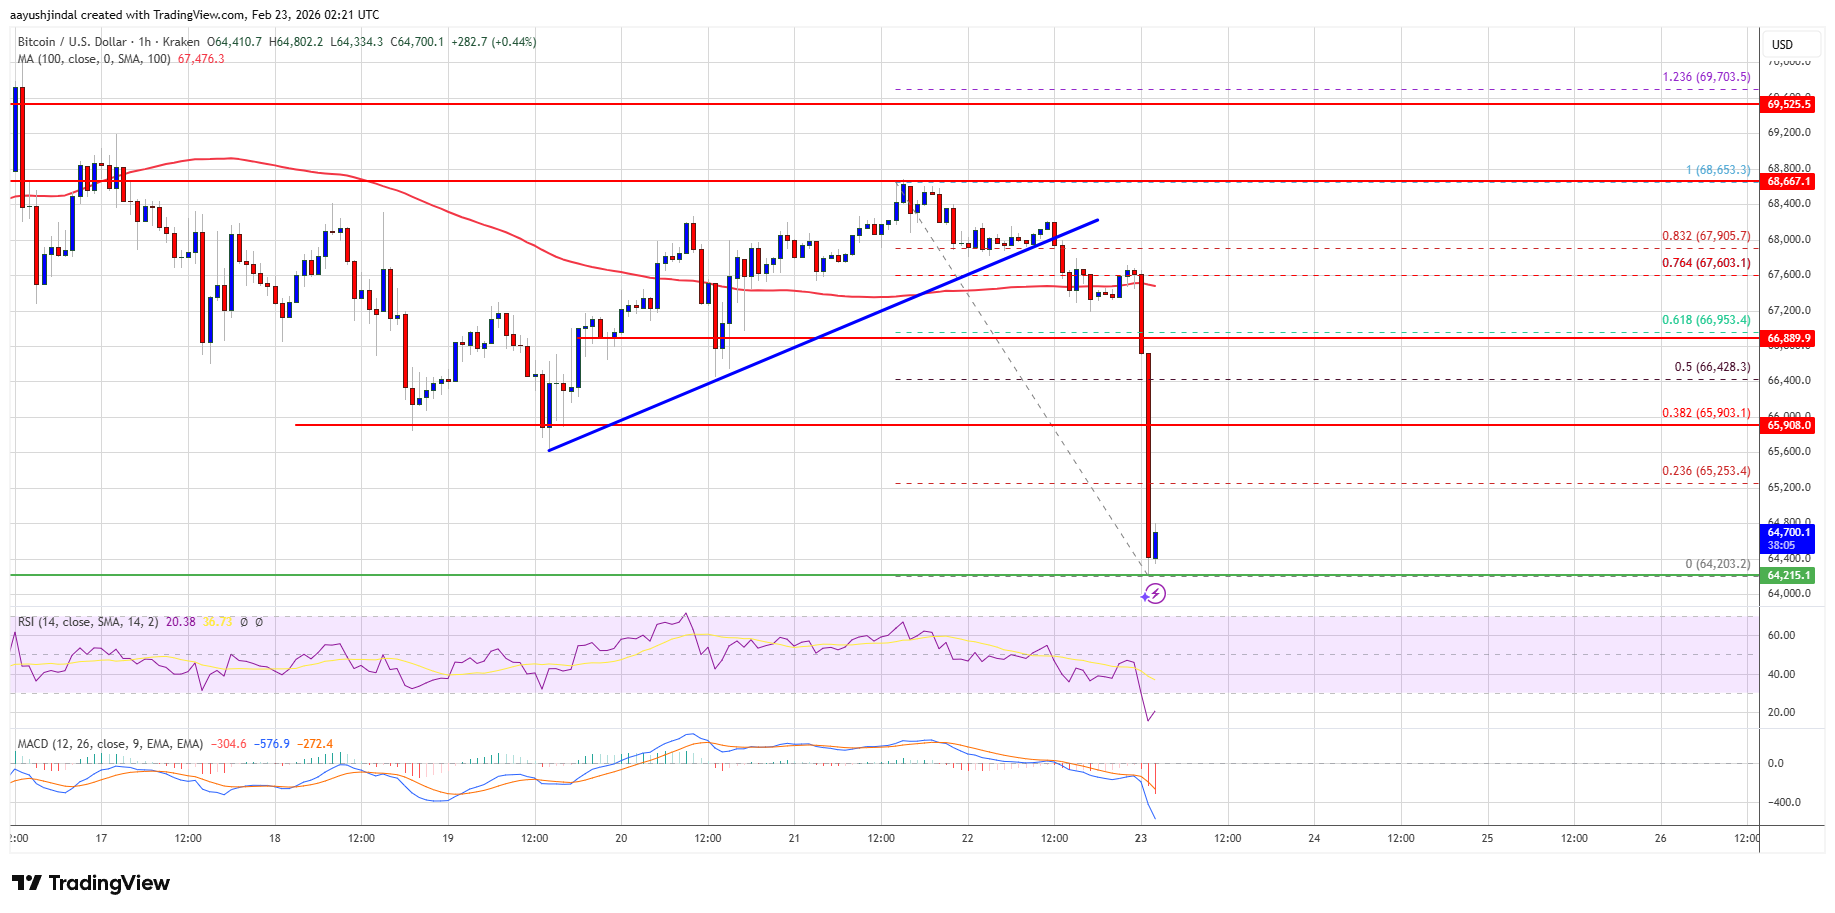Viewport: 1835px width, 913px height.
Task: Click the 65,908.0 price axis label
Action: click(1788, 426)
